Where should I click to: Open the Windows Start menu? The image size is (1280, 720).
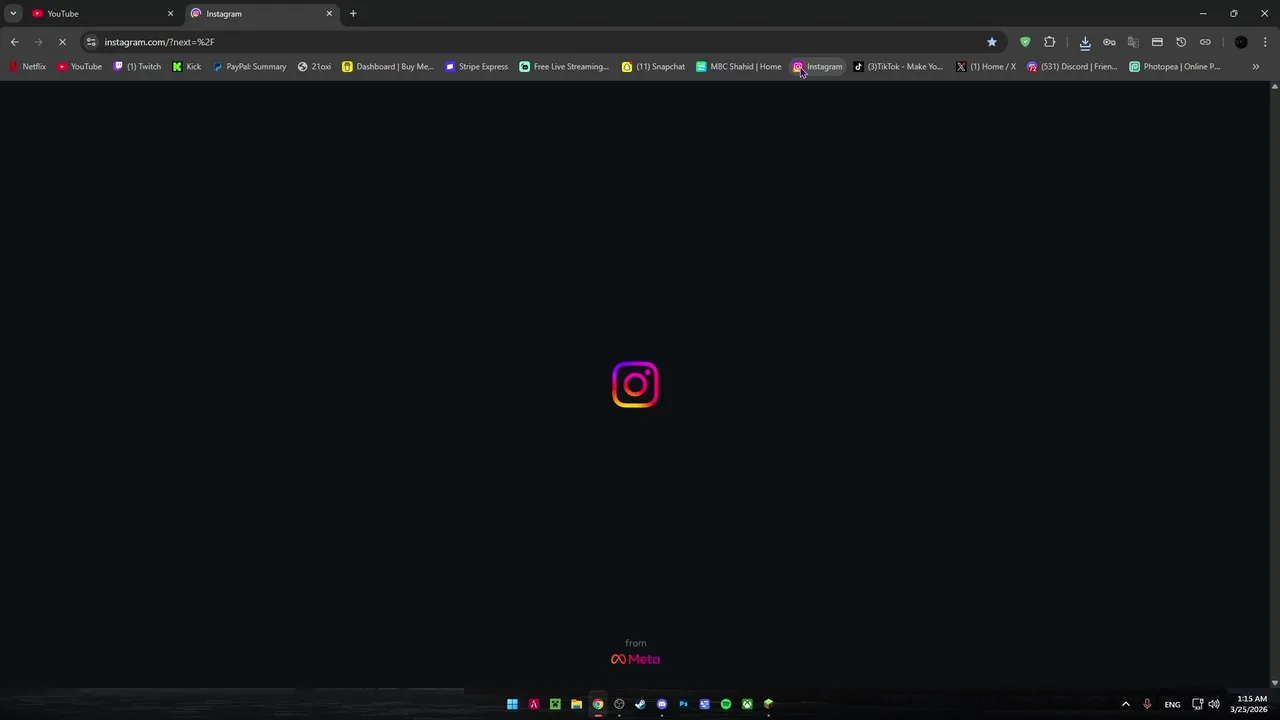coord(512,704)
